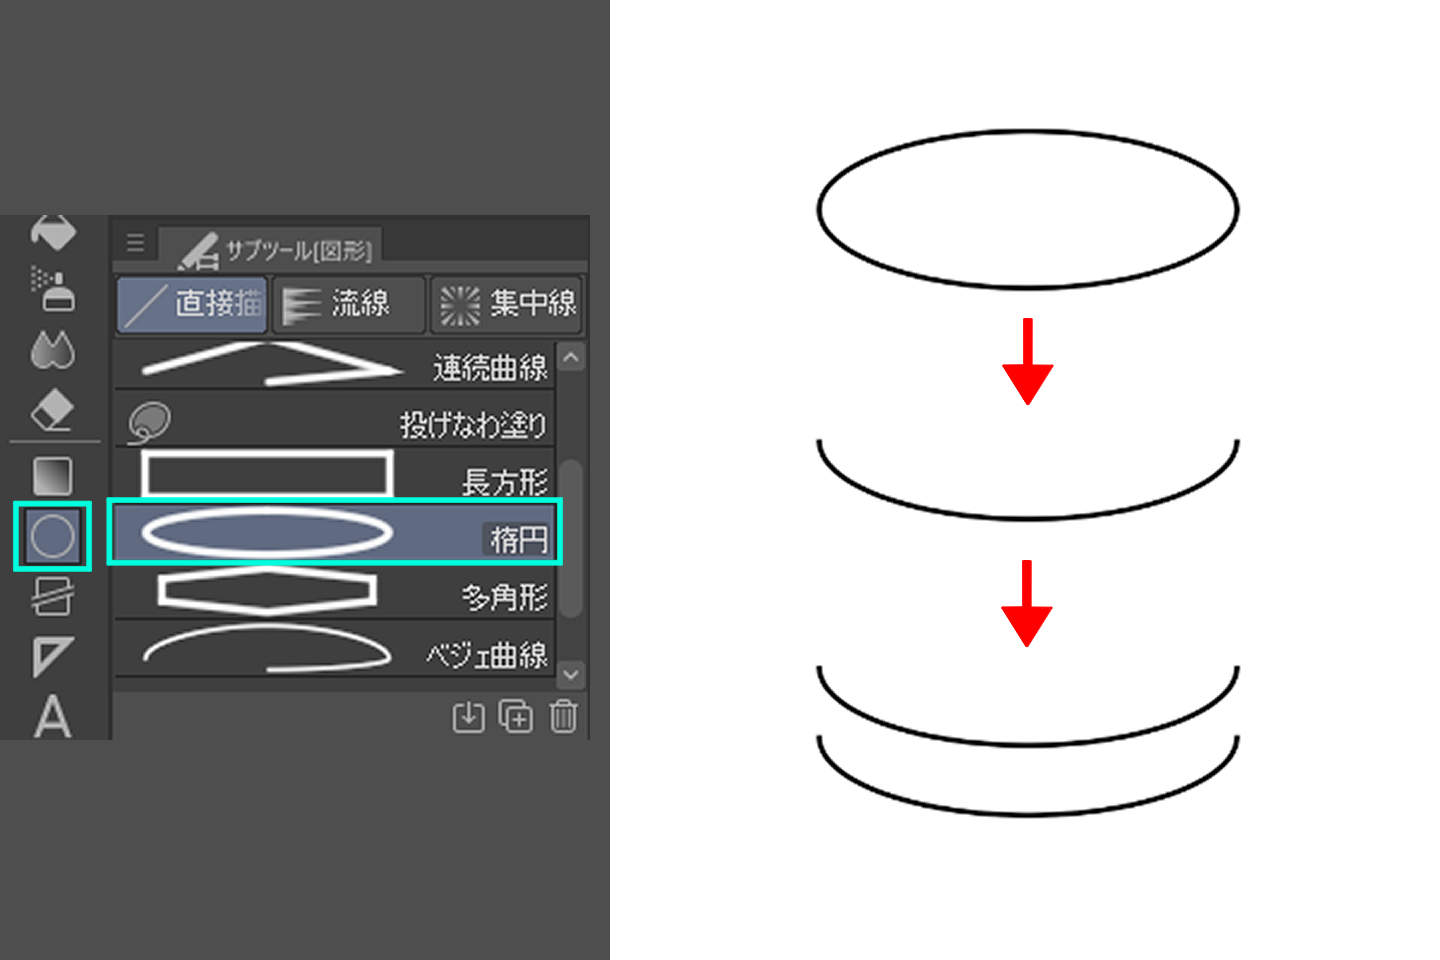Select the Line correction tool
The height and width of the screenshot is (960, 1440).
[53, 597]
